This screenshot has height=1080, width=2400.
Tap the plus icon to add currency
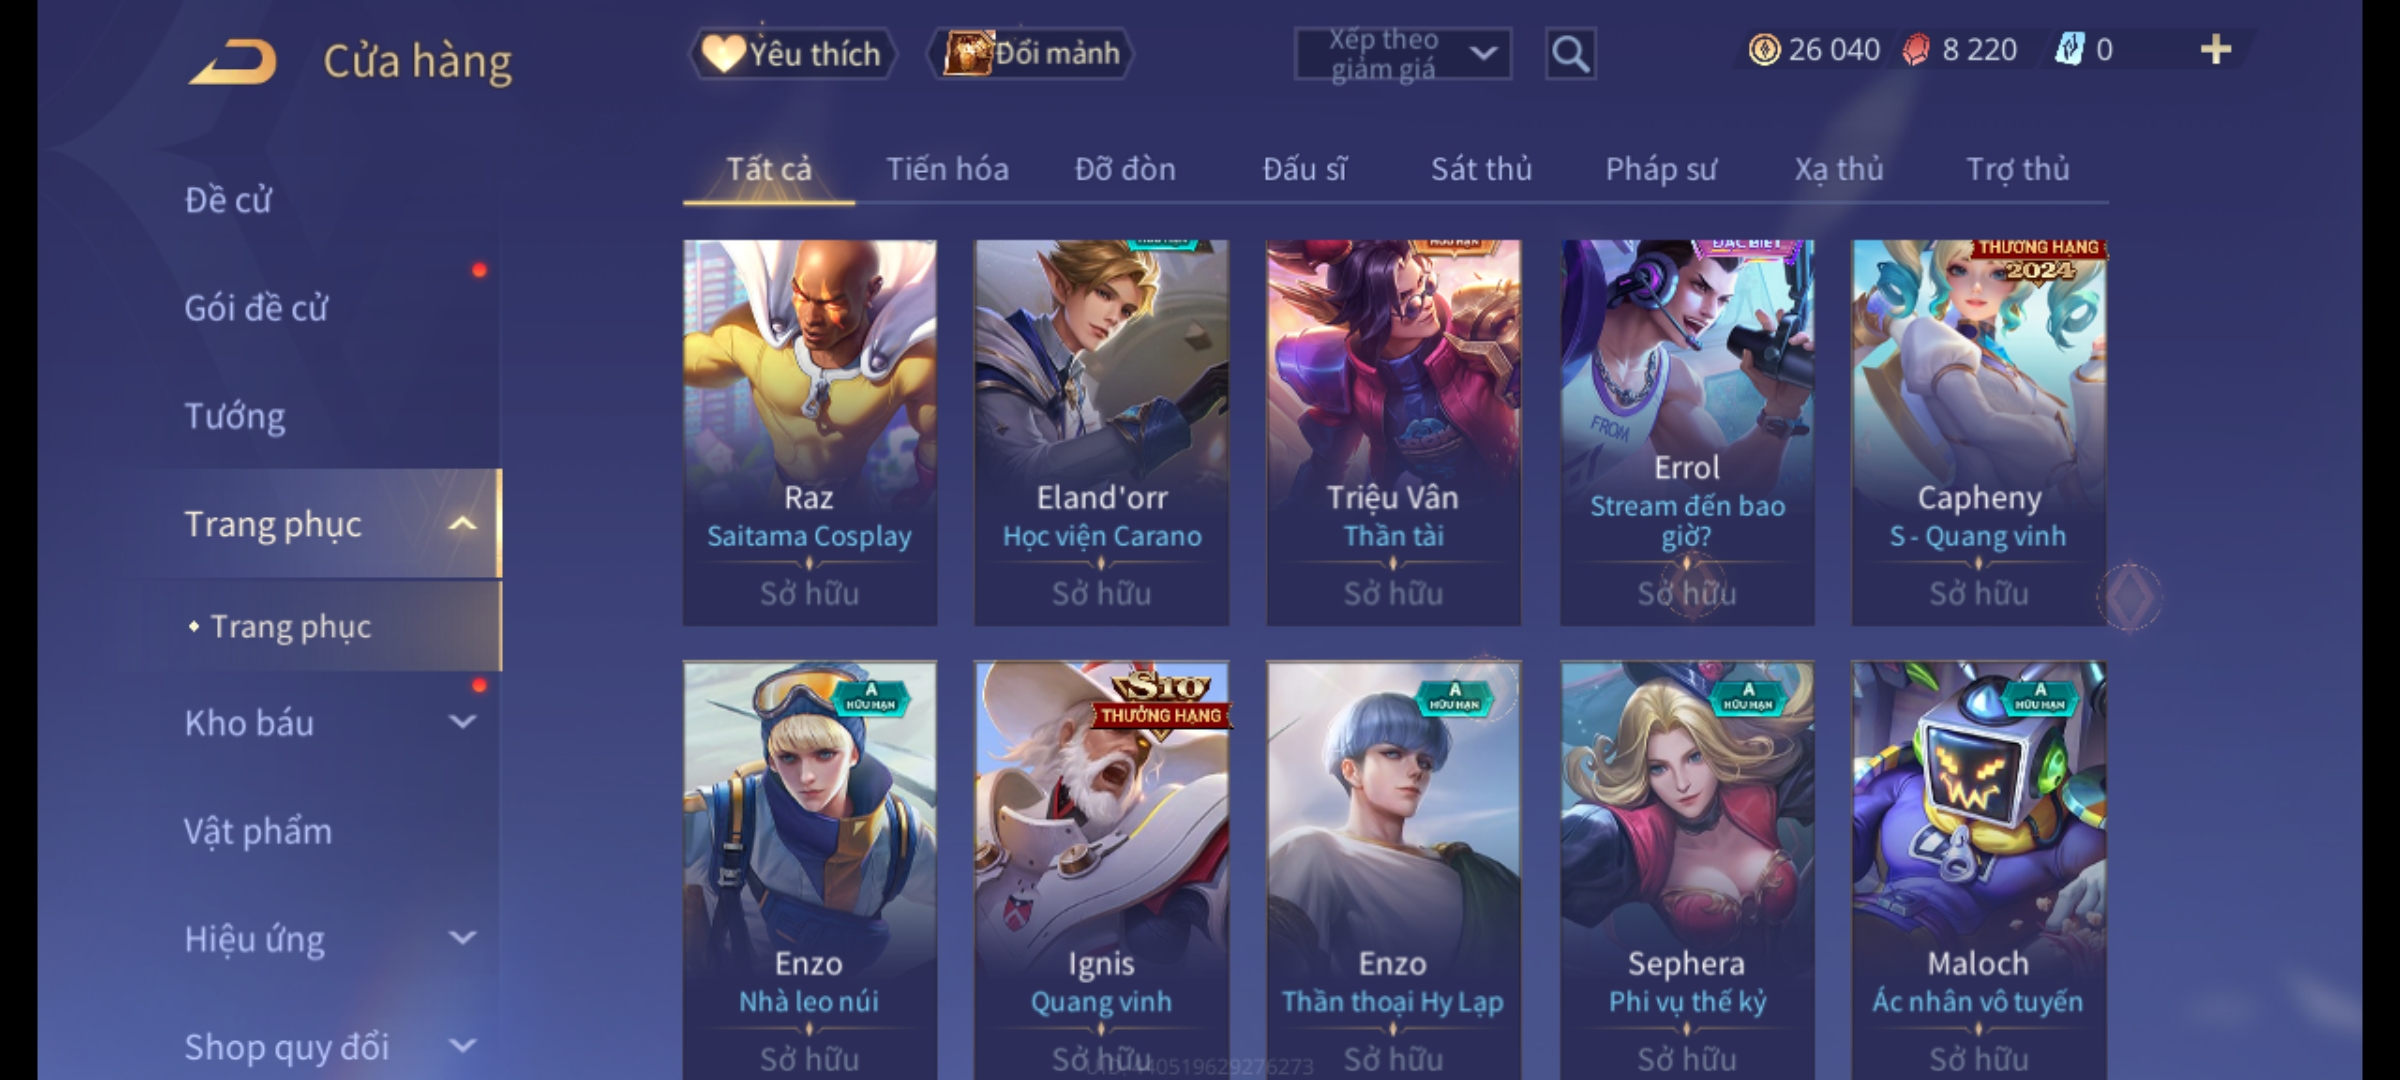2216,49
